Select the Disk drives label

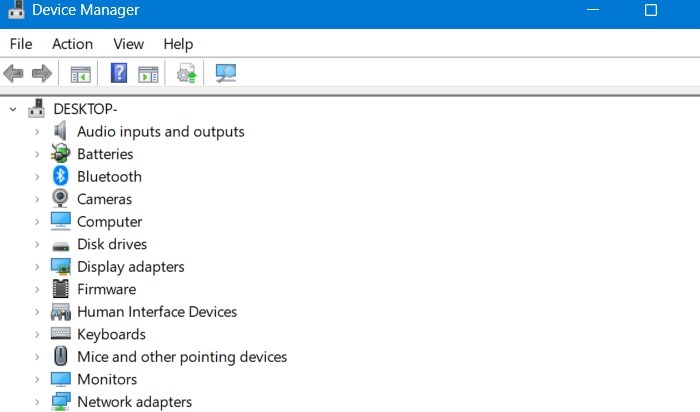point(112,244)
